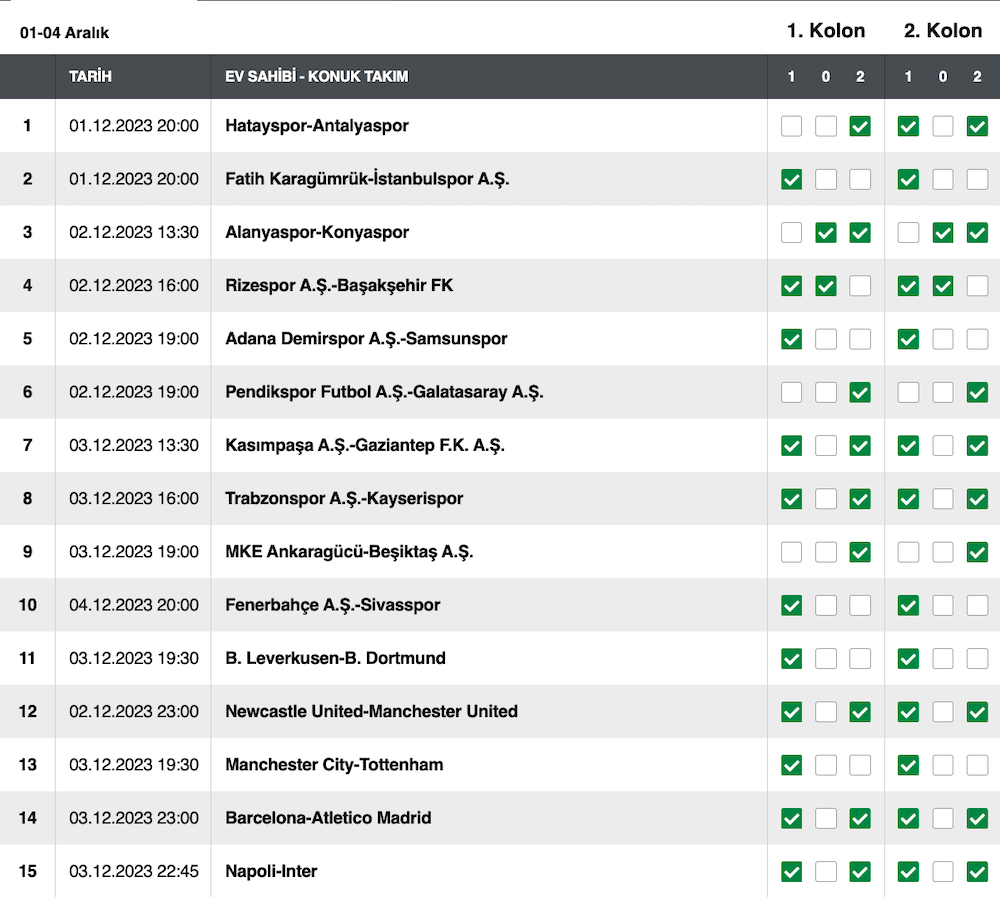Image resolution: width=1000 pixels, height=897 pixels.
Task: Untick 1. Kolon option 1 for Fatih Karagümrük-İstanbulspor
Action: coord(791,179)
